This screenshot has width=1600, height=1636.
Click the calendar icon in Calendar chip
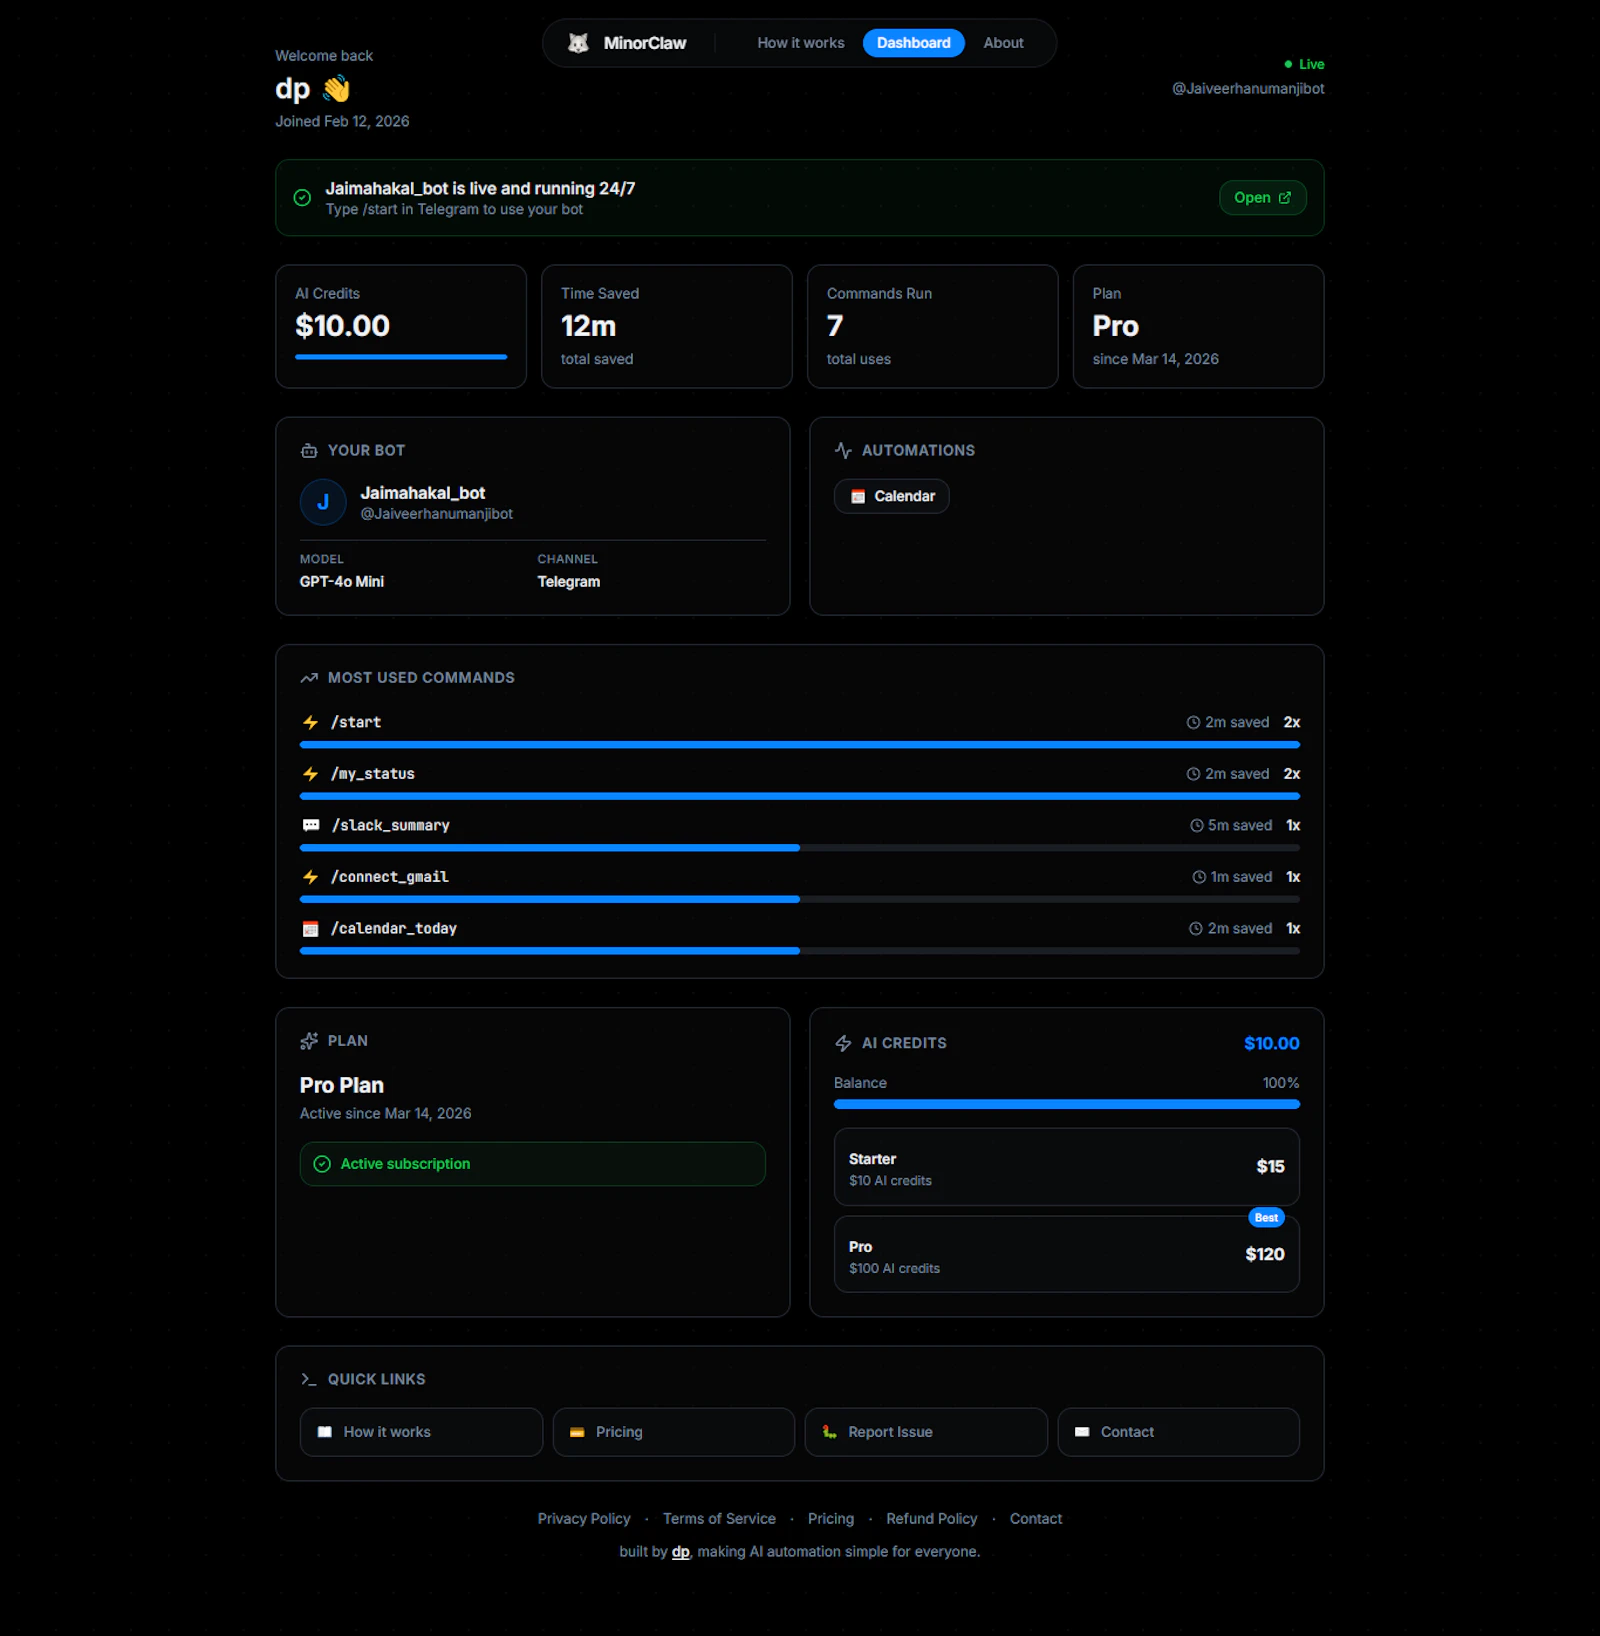(x=858, y=497)
